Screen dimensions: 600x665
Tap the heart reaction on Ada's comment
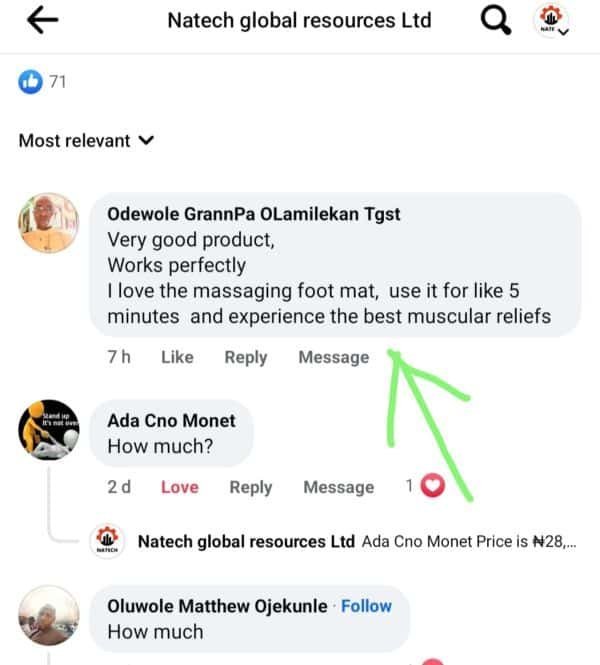pos(432,486)
